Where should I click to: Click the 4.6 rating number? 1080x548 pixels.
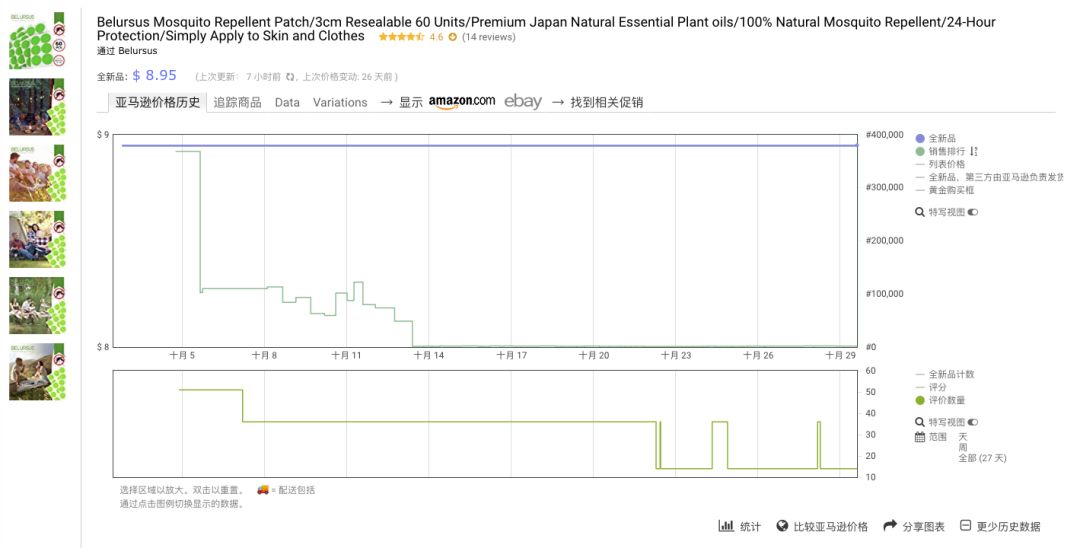click(436, 37)
